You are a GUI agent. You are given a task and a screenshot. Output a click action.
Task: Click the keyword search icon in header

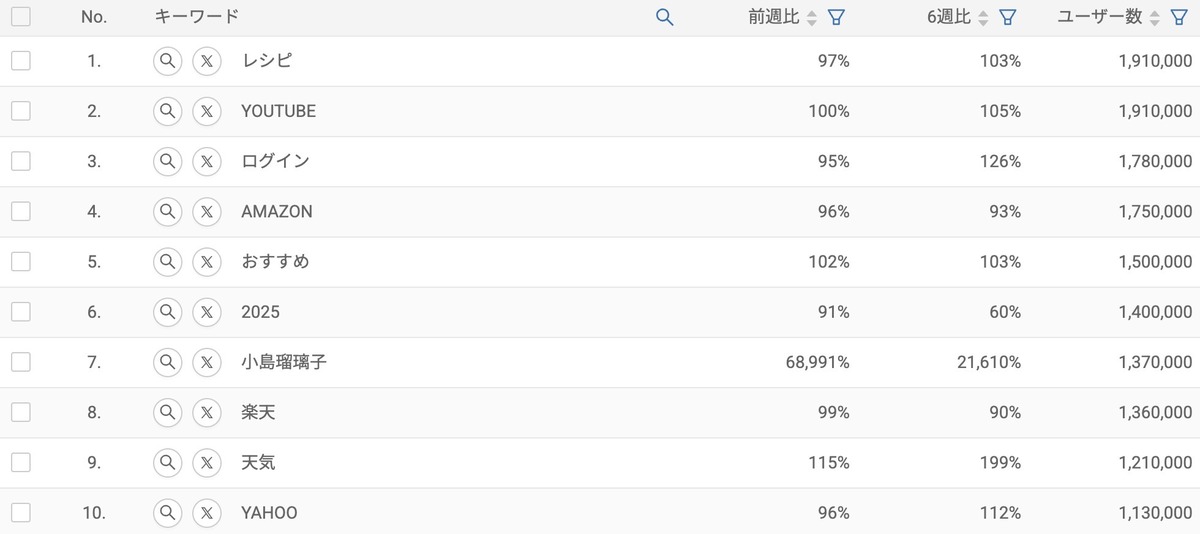point(664,17)
